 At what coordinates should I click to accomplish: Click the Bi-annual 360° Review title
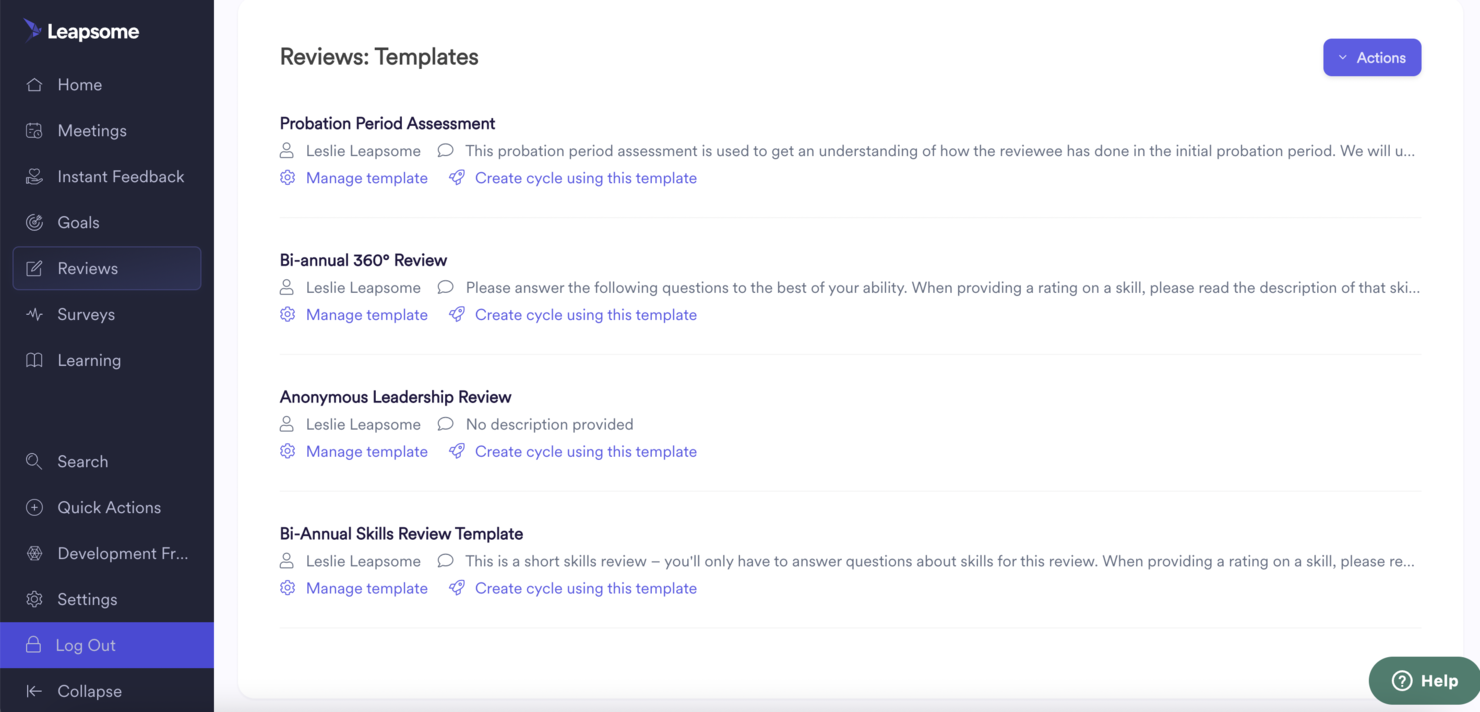(363, 261)
